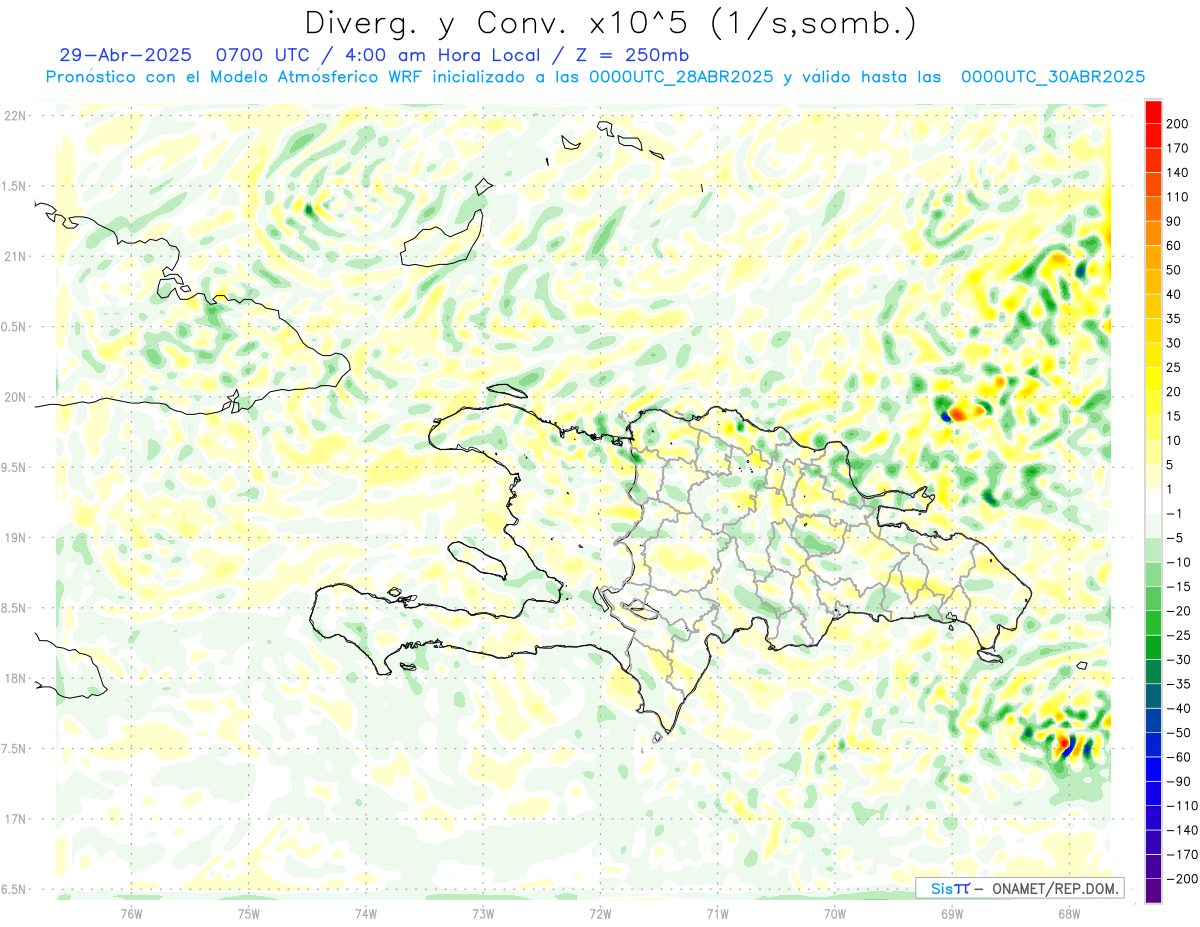This screenshot has width=1200, height=927.
Task: Click the white swatch between colorbar values 1 and -1
Action: 1153,502
